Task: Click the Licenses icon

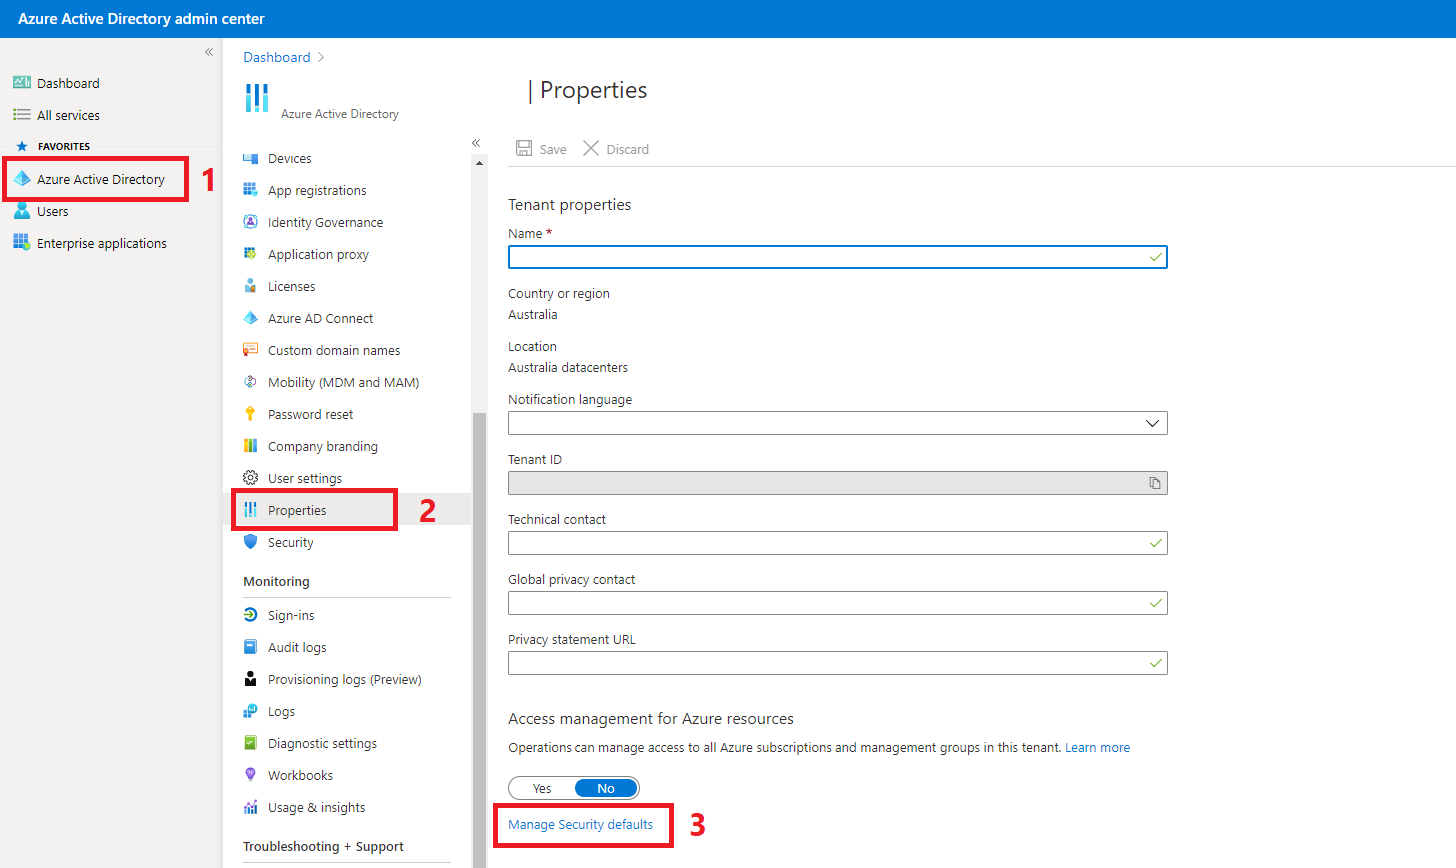Action: click(x=251, y=286)
